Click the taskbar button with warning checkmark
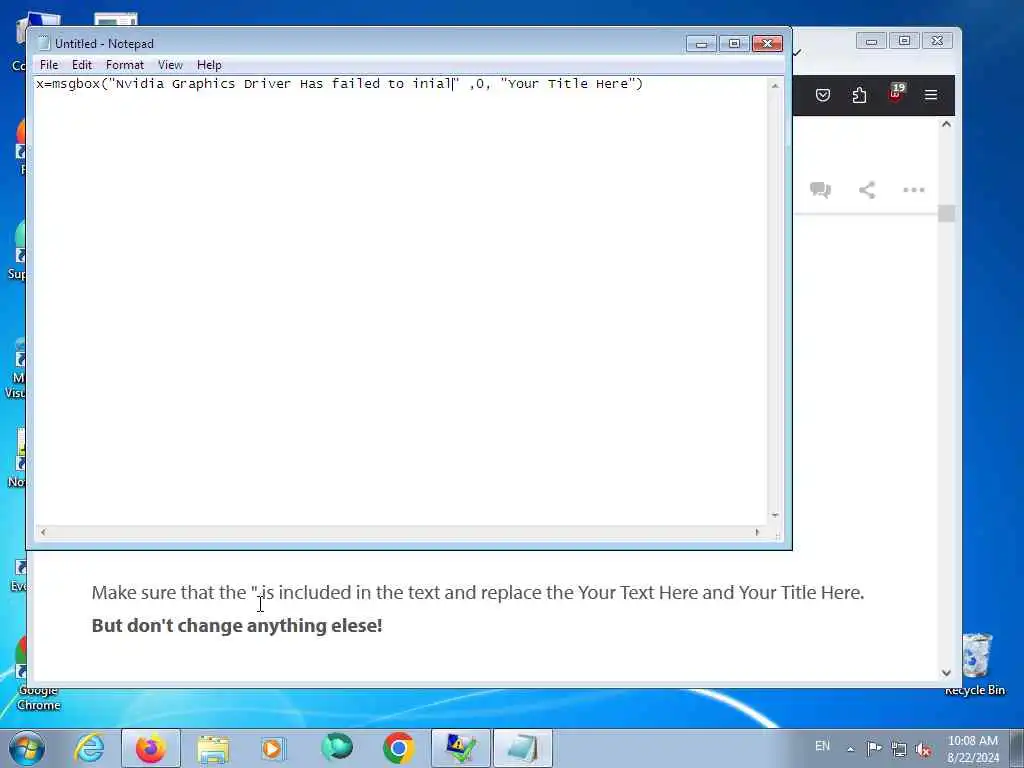Screen dimensions: 1024x768 [x=460, y=748]
